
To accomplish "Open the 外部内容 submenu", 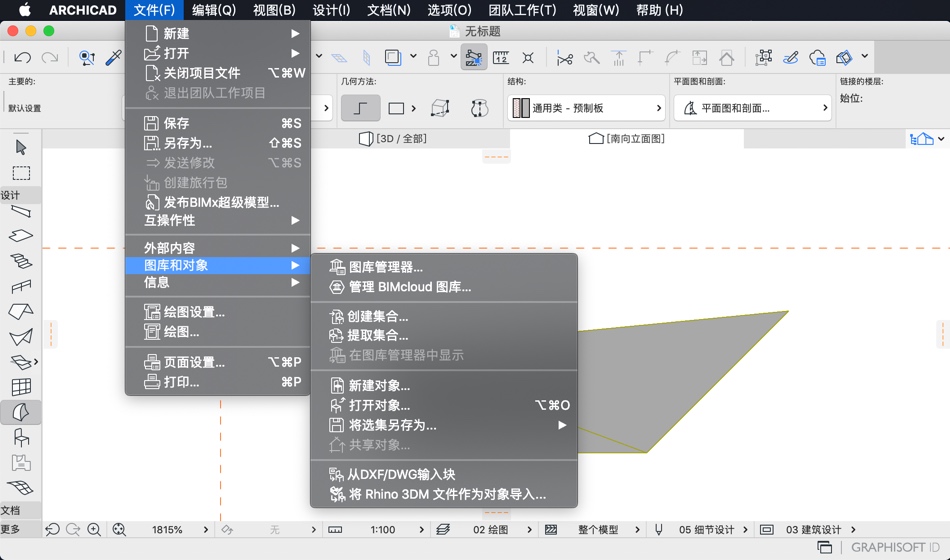I will tap(218, 248).
